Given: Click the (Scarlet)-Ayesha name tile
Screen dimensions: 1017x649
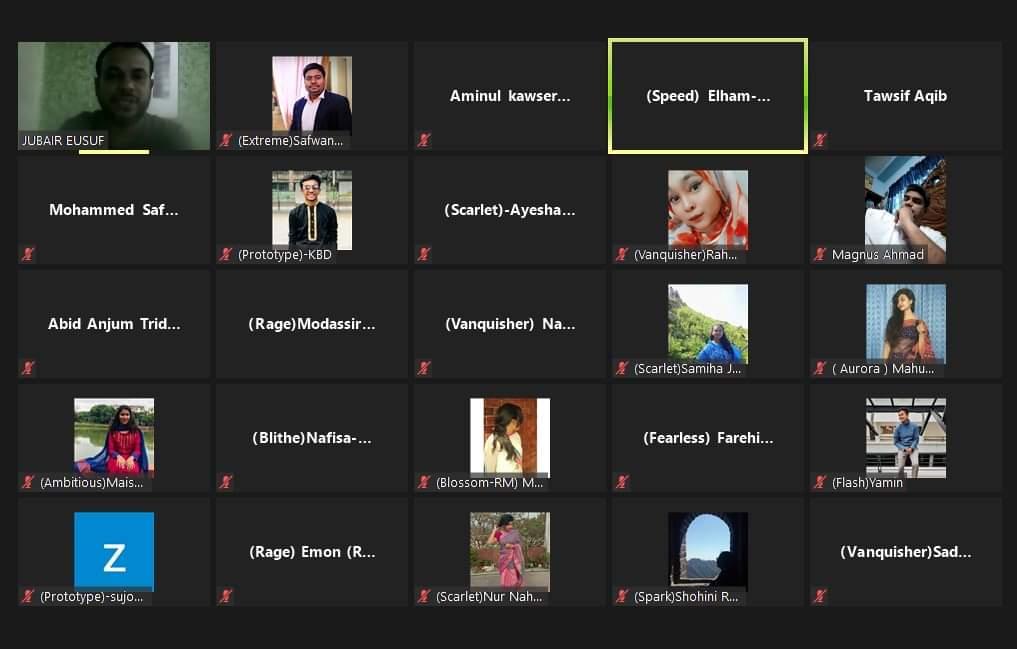Looking at the screenshot, I should pos(510,210).
